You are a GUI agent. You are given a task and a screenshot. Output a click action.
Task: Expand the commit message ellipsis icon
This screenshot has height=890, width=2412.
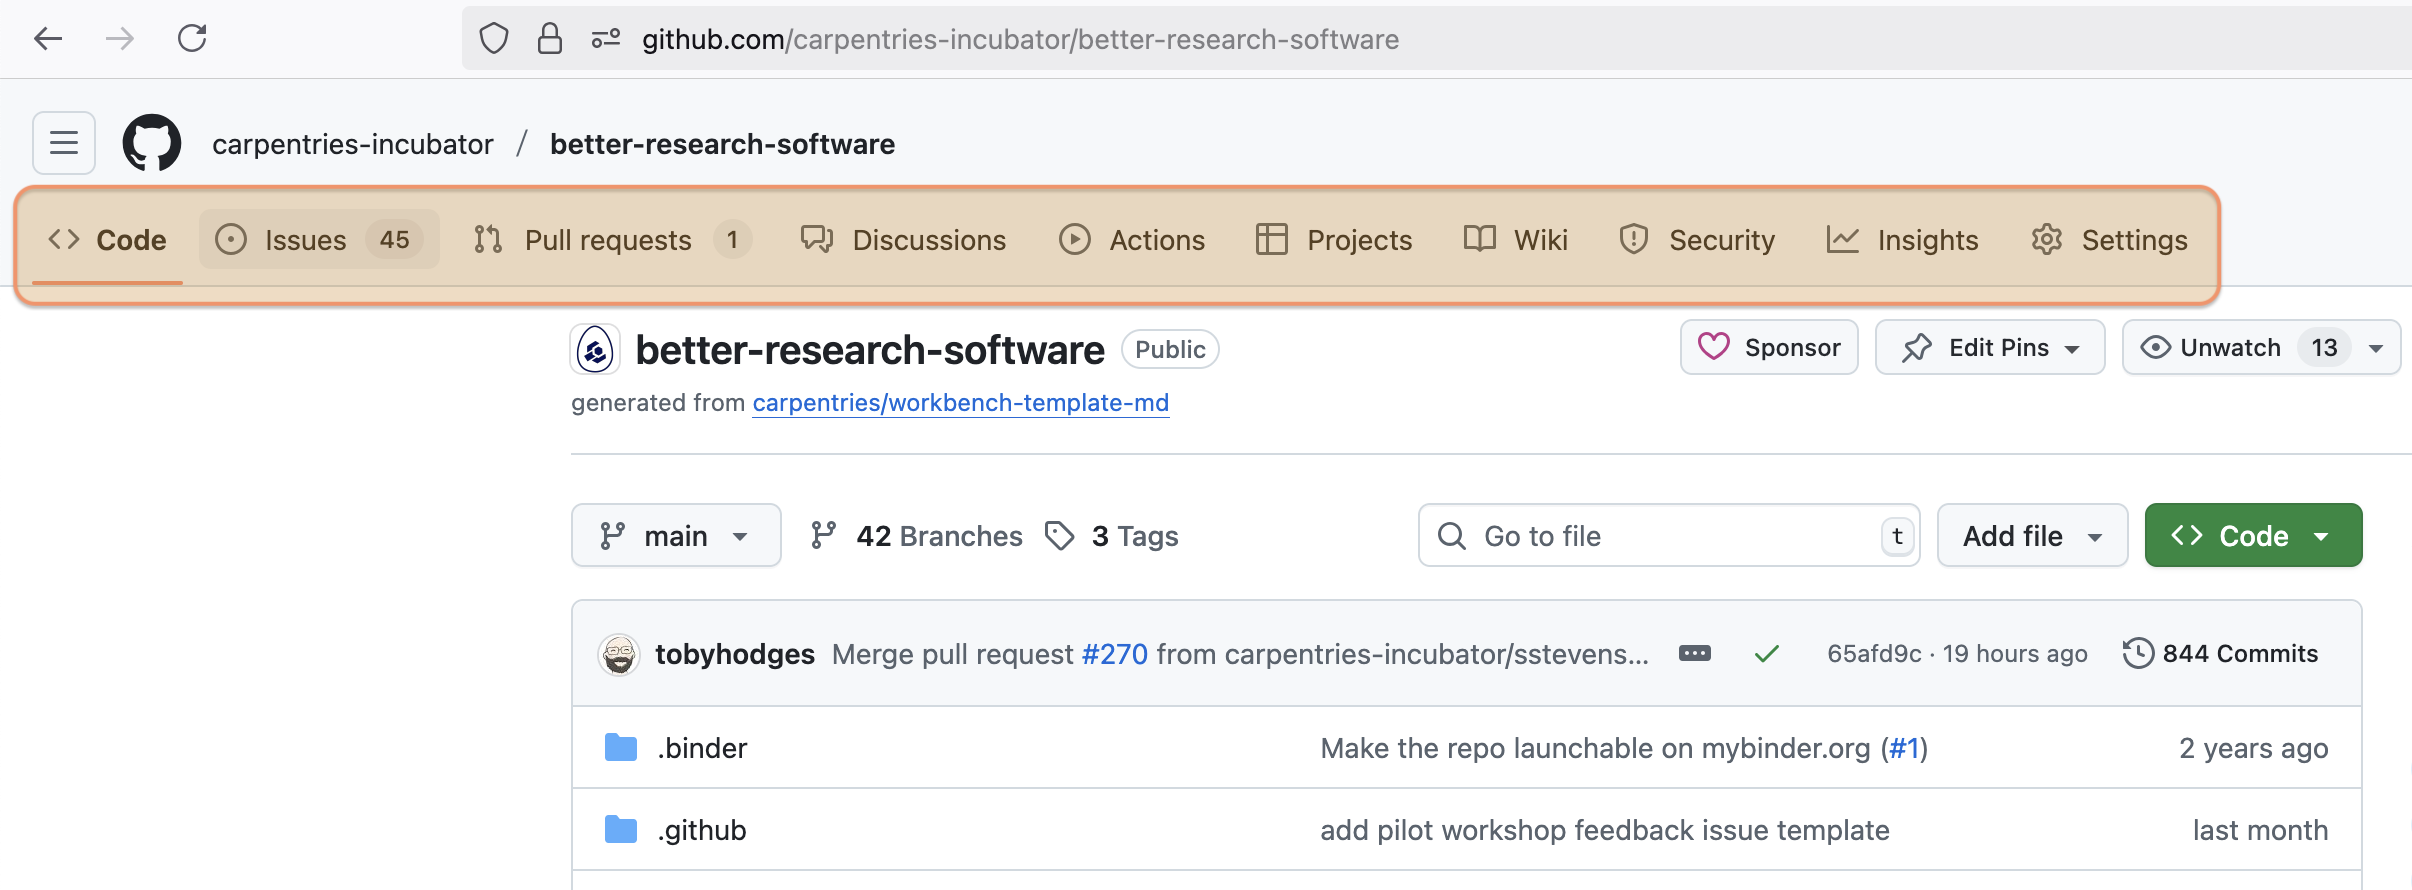point(1694,654)
